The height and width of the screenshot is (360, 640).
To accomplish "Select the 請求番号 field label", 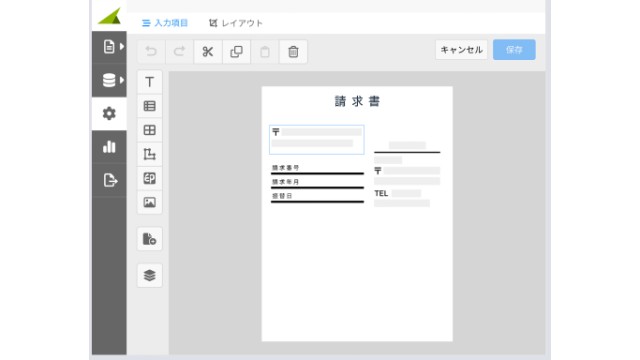I will click(286, 168).
